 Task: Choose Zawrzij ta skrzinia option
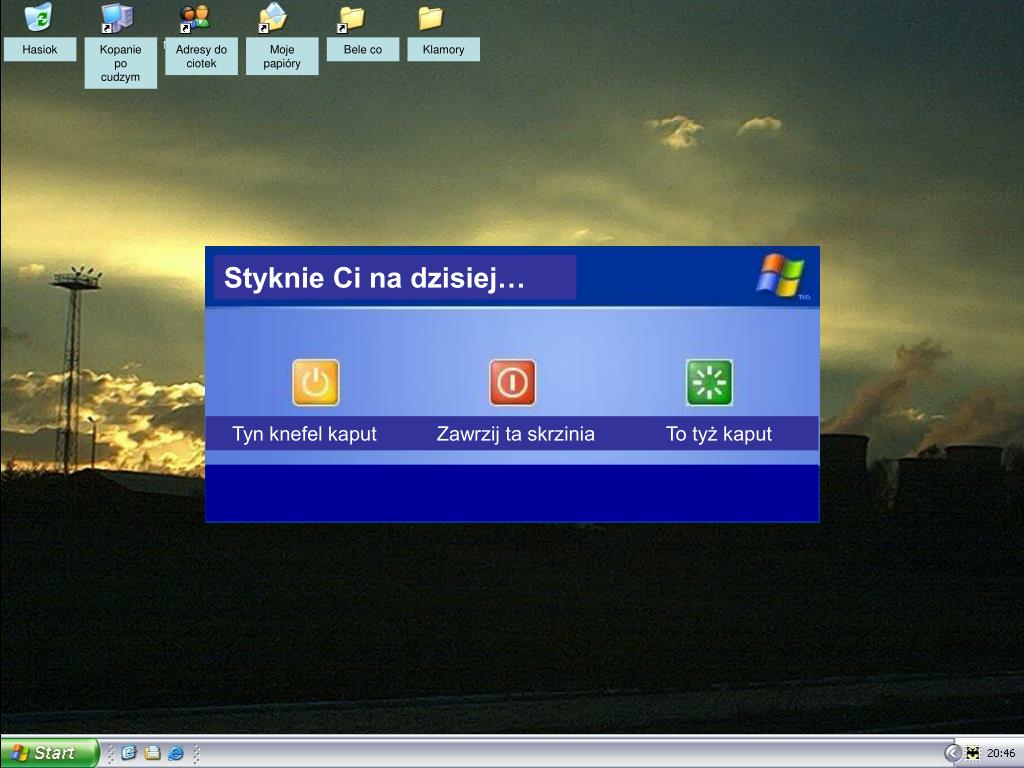coord(515,434)
